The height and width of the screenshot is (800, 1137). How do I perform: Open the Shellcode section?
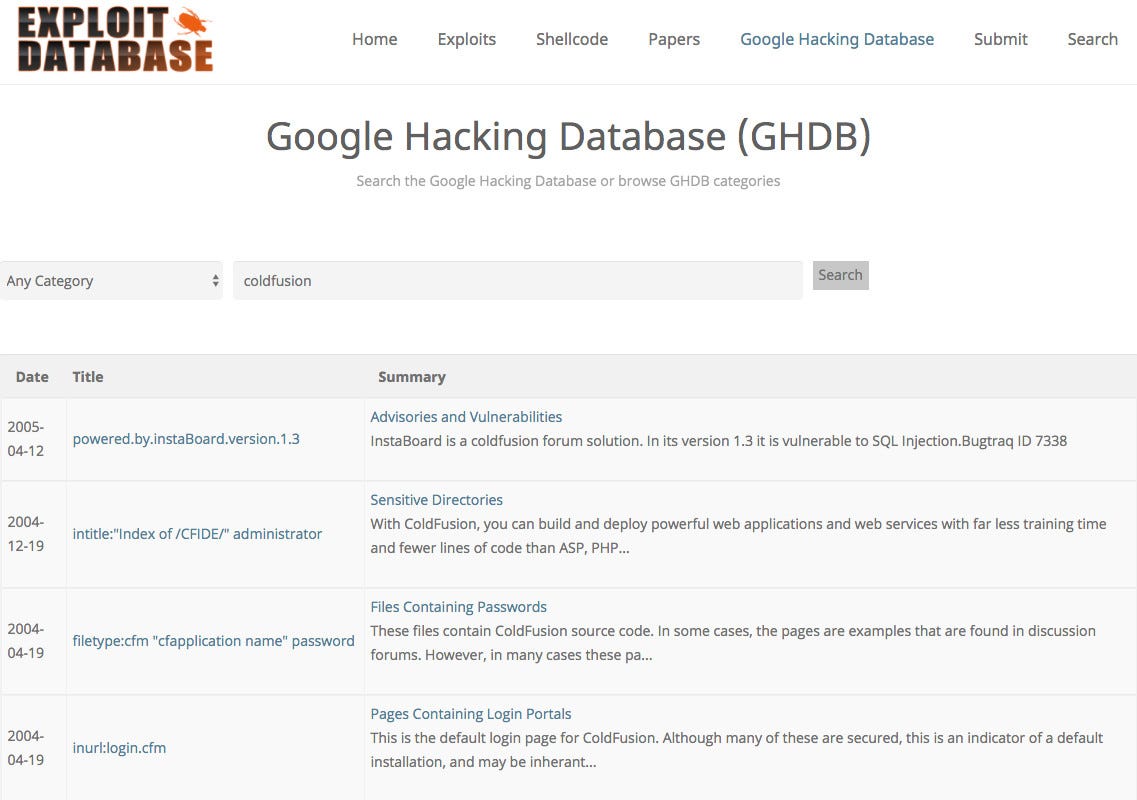[571, 39]
